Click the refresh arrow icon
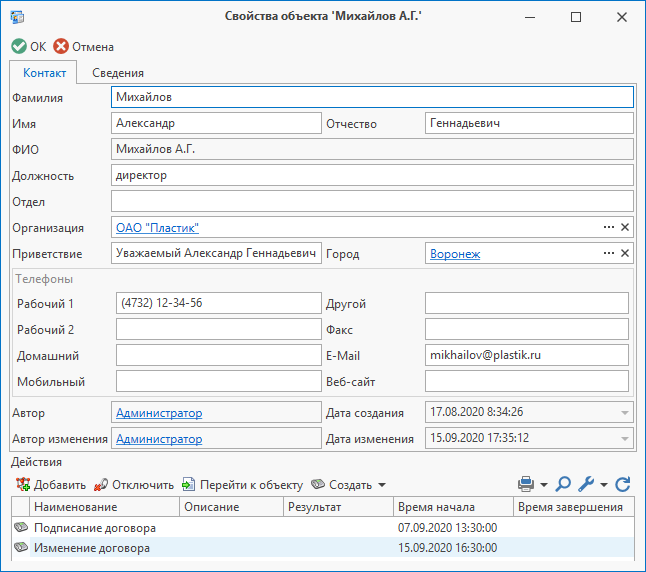Viewport: 646px width, 572px height. [623, 484]
